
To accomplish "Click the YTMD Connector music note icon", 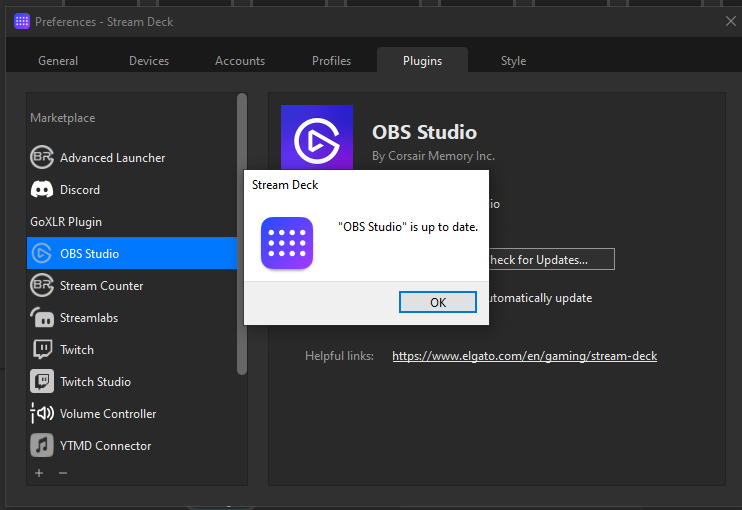I will click(42, 445).
